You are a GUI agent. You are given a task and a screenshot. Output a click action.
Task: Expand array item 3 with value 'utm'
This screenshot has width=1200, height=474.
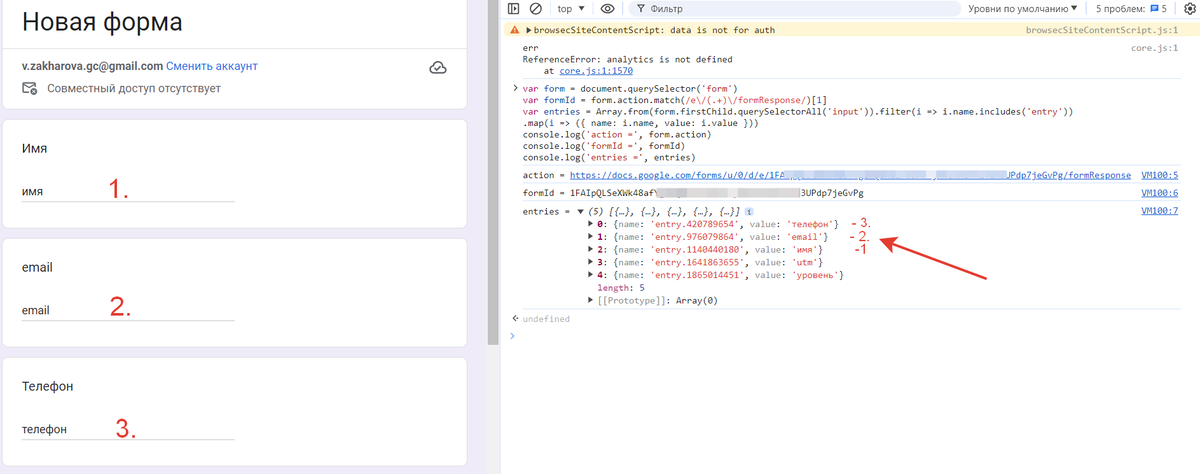click(x=591, y=262)
